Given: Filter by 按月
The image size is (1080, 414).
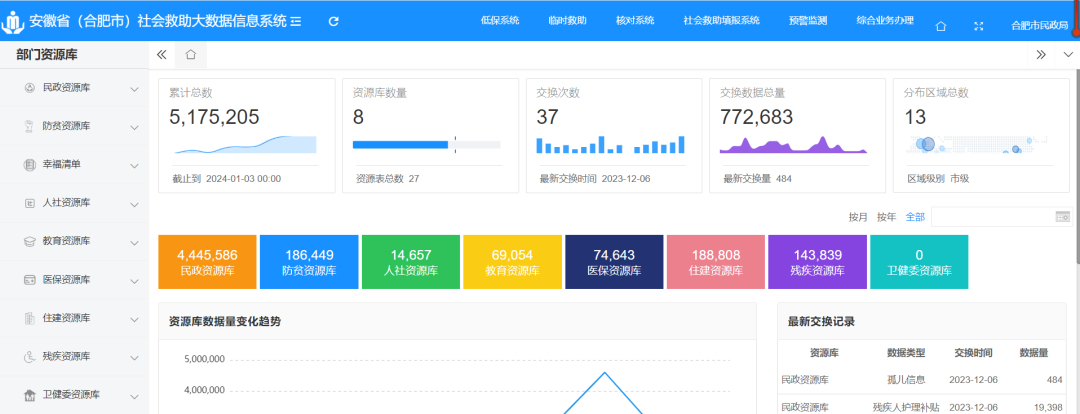Looking at the screenshot, I should point(858,217).
